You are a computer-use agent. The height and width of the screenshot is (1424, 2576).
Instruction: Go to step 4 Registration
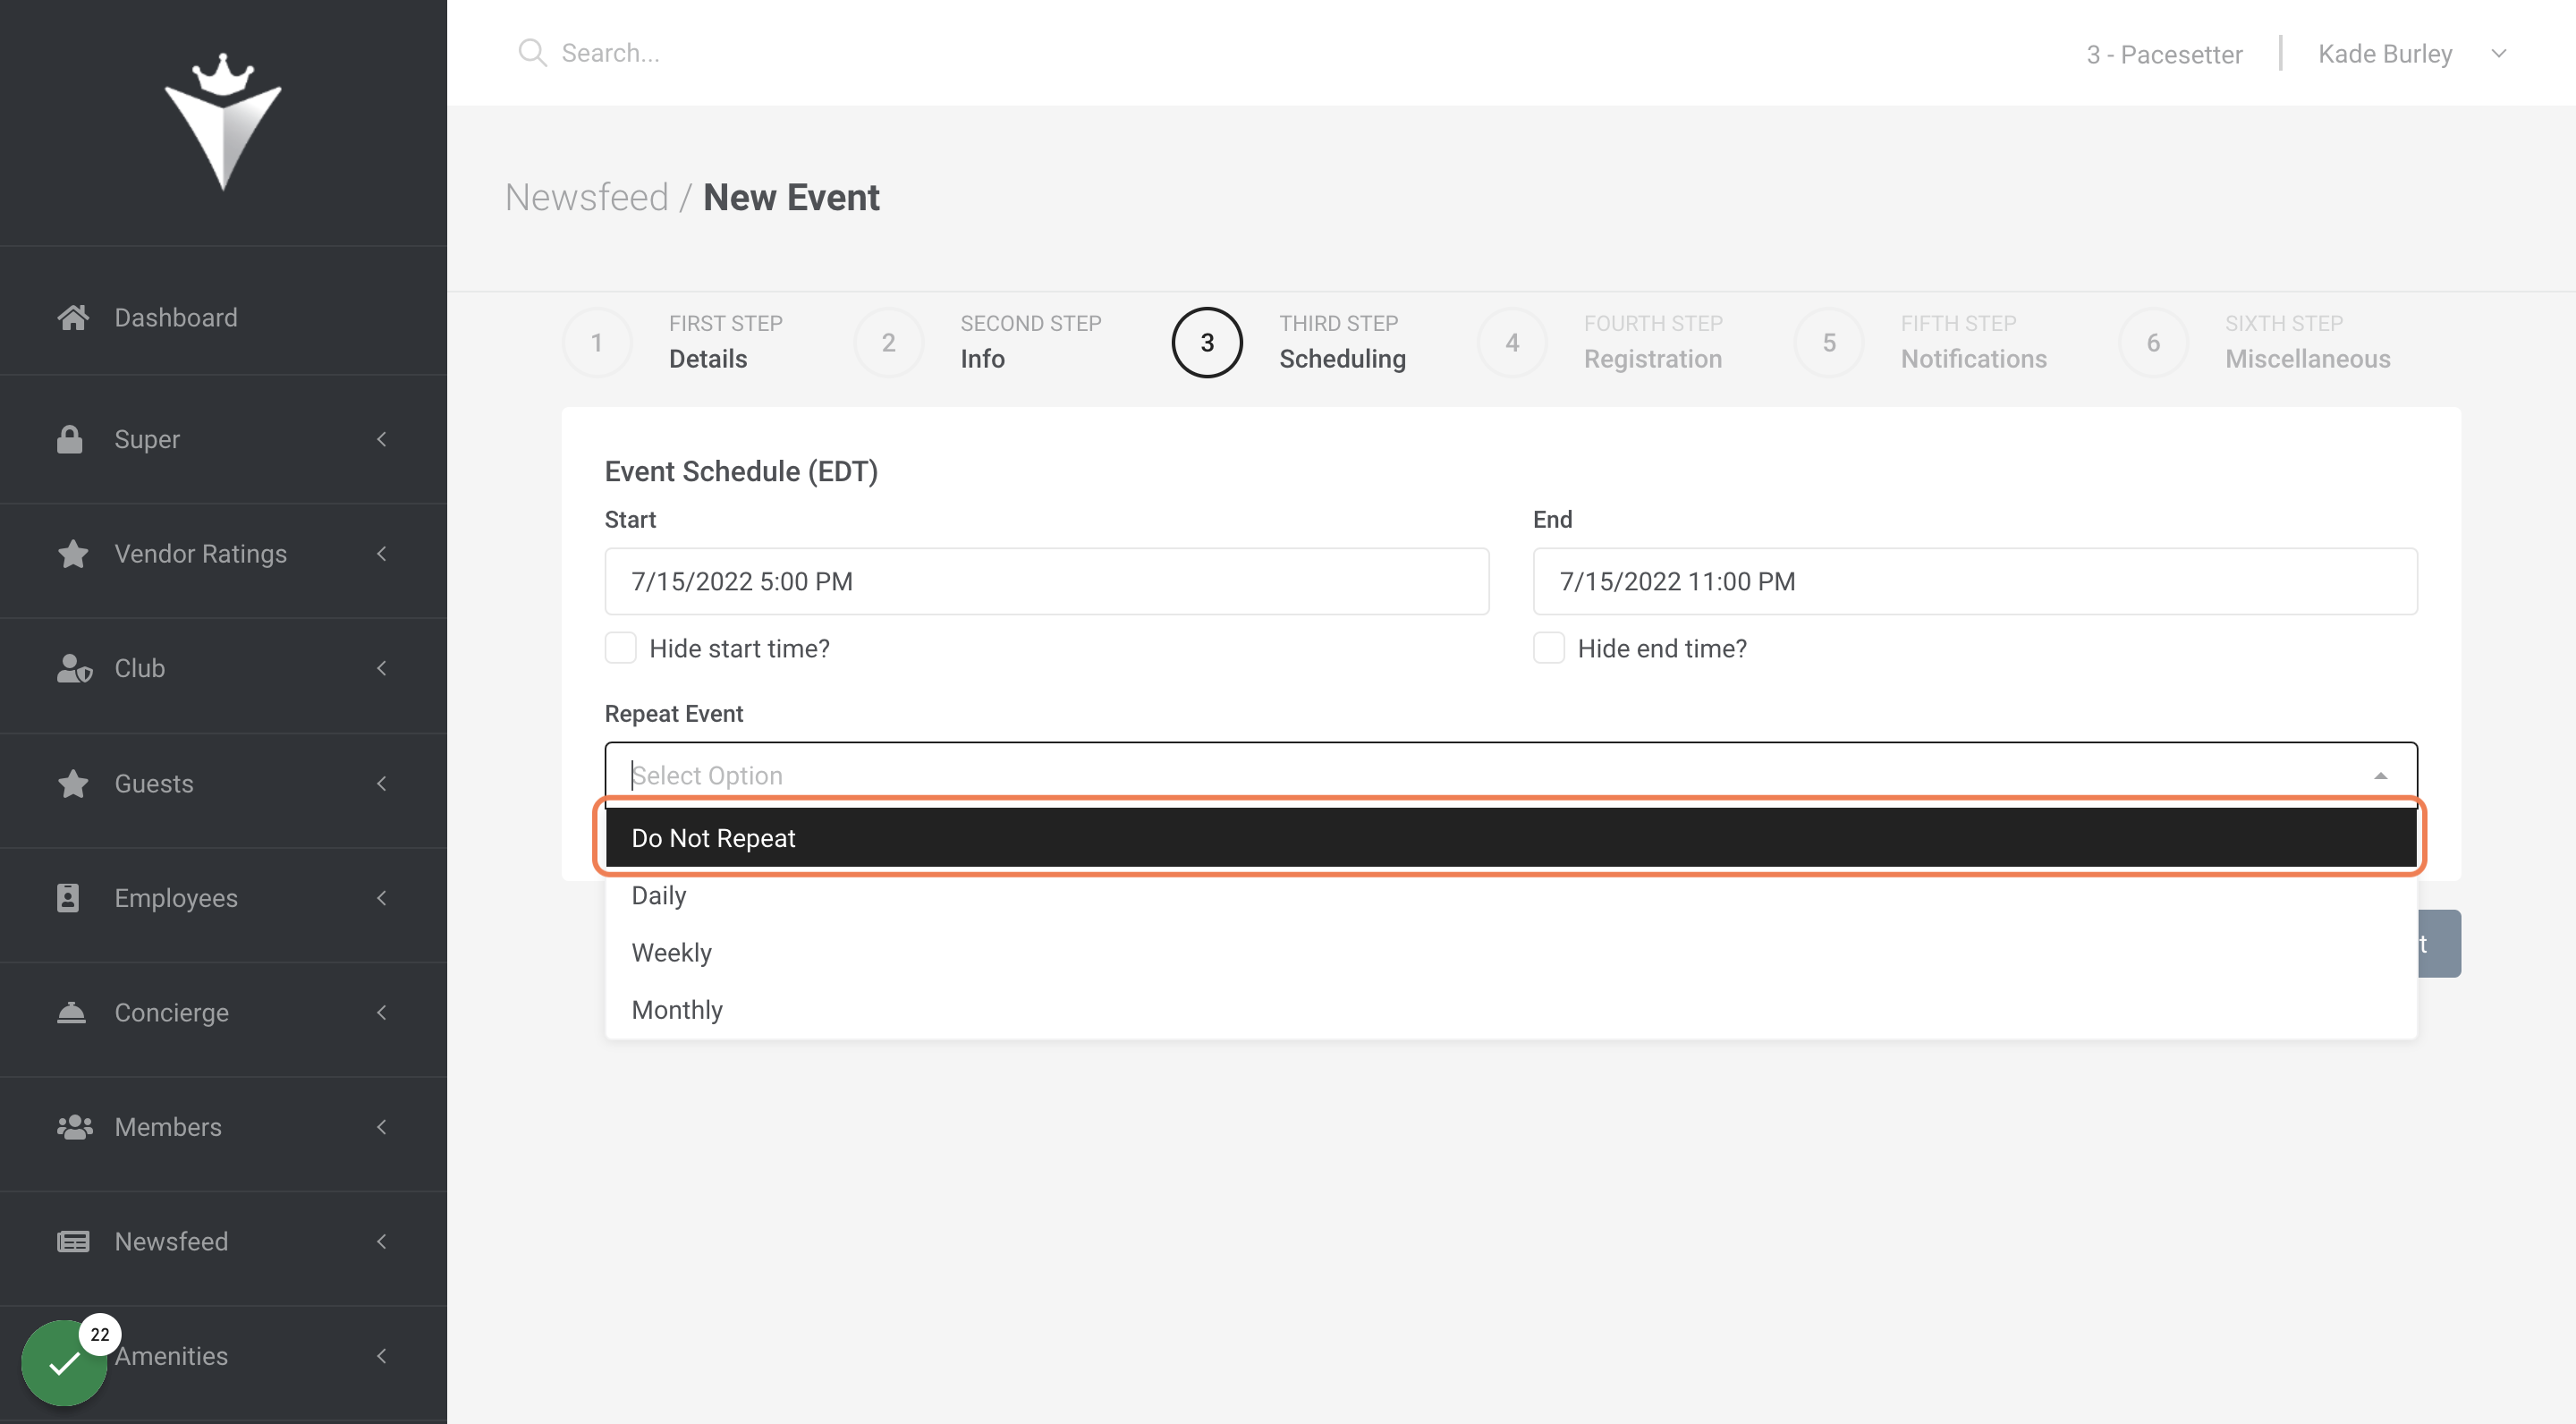1600,342
